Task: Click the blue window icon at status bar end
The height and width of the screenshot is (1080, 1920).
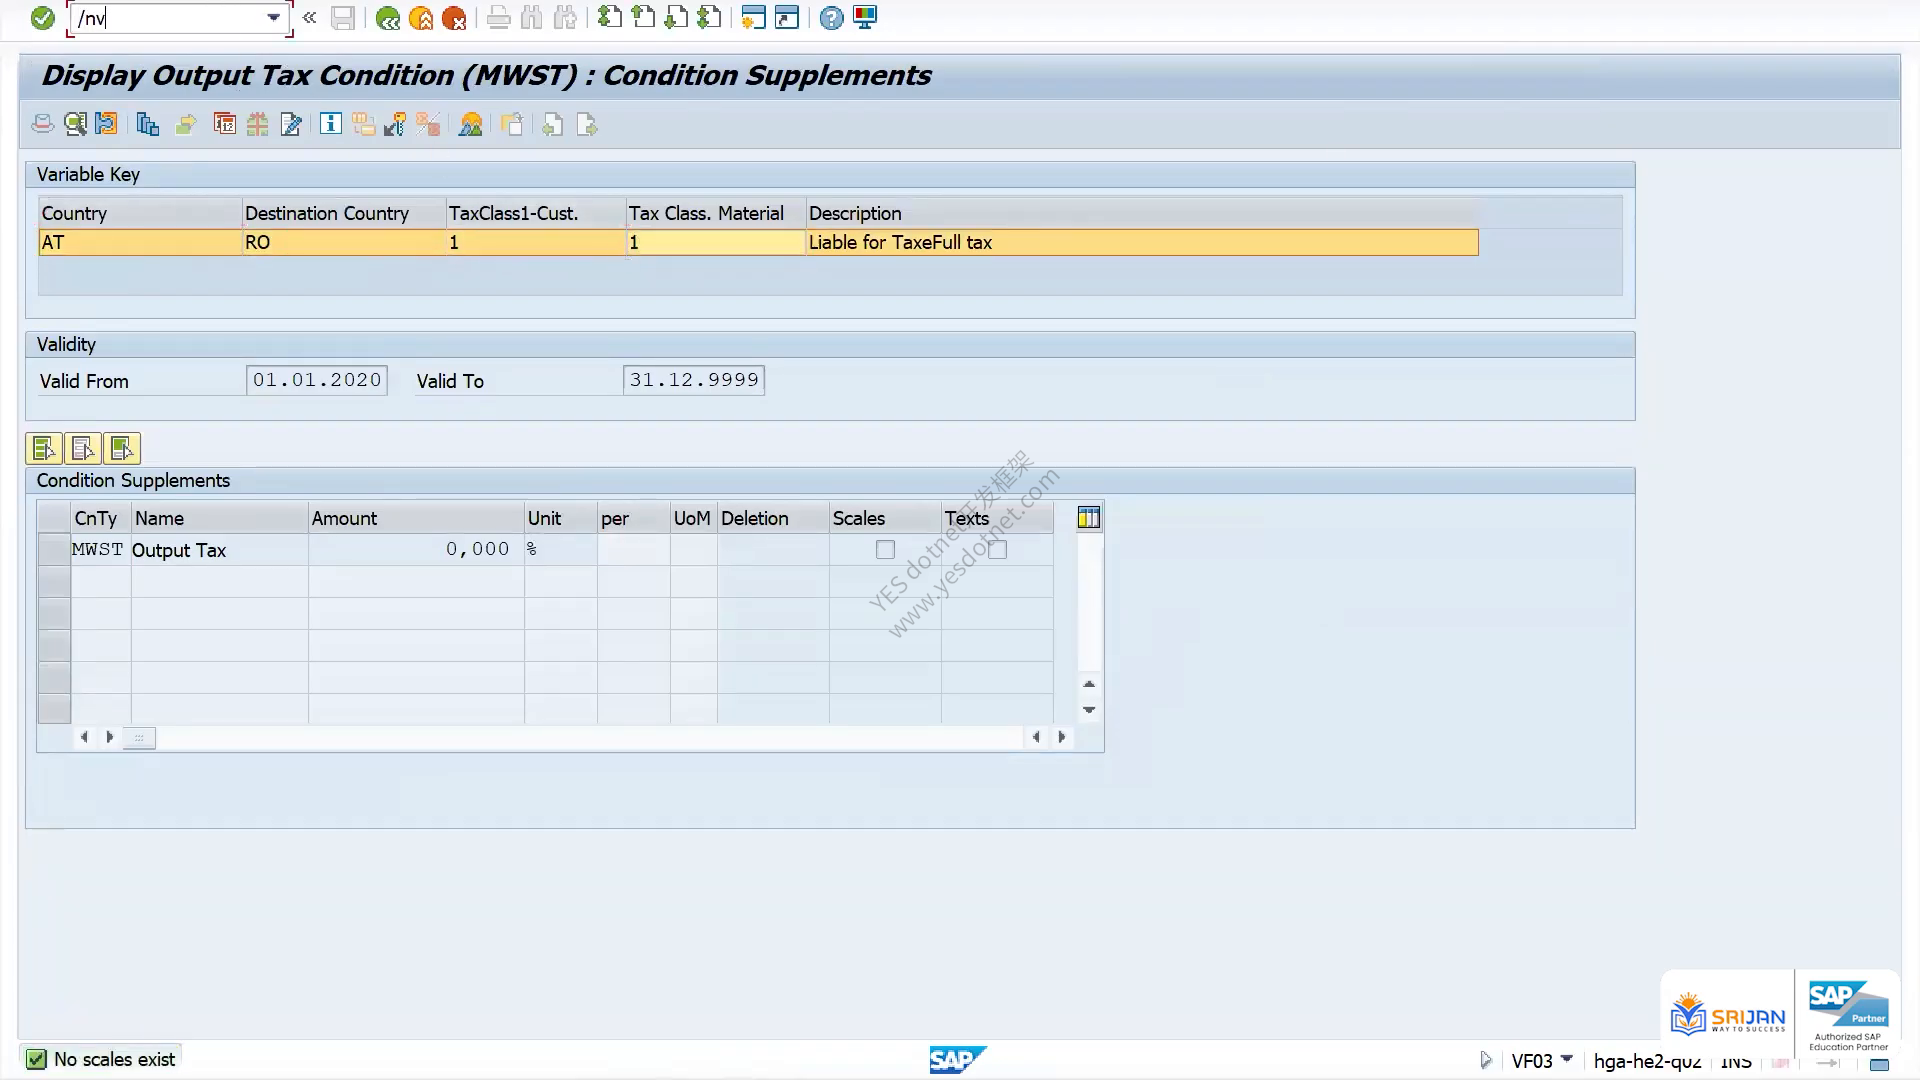Action: (1880, 1063)
